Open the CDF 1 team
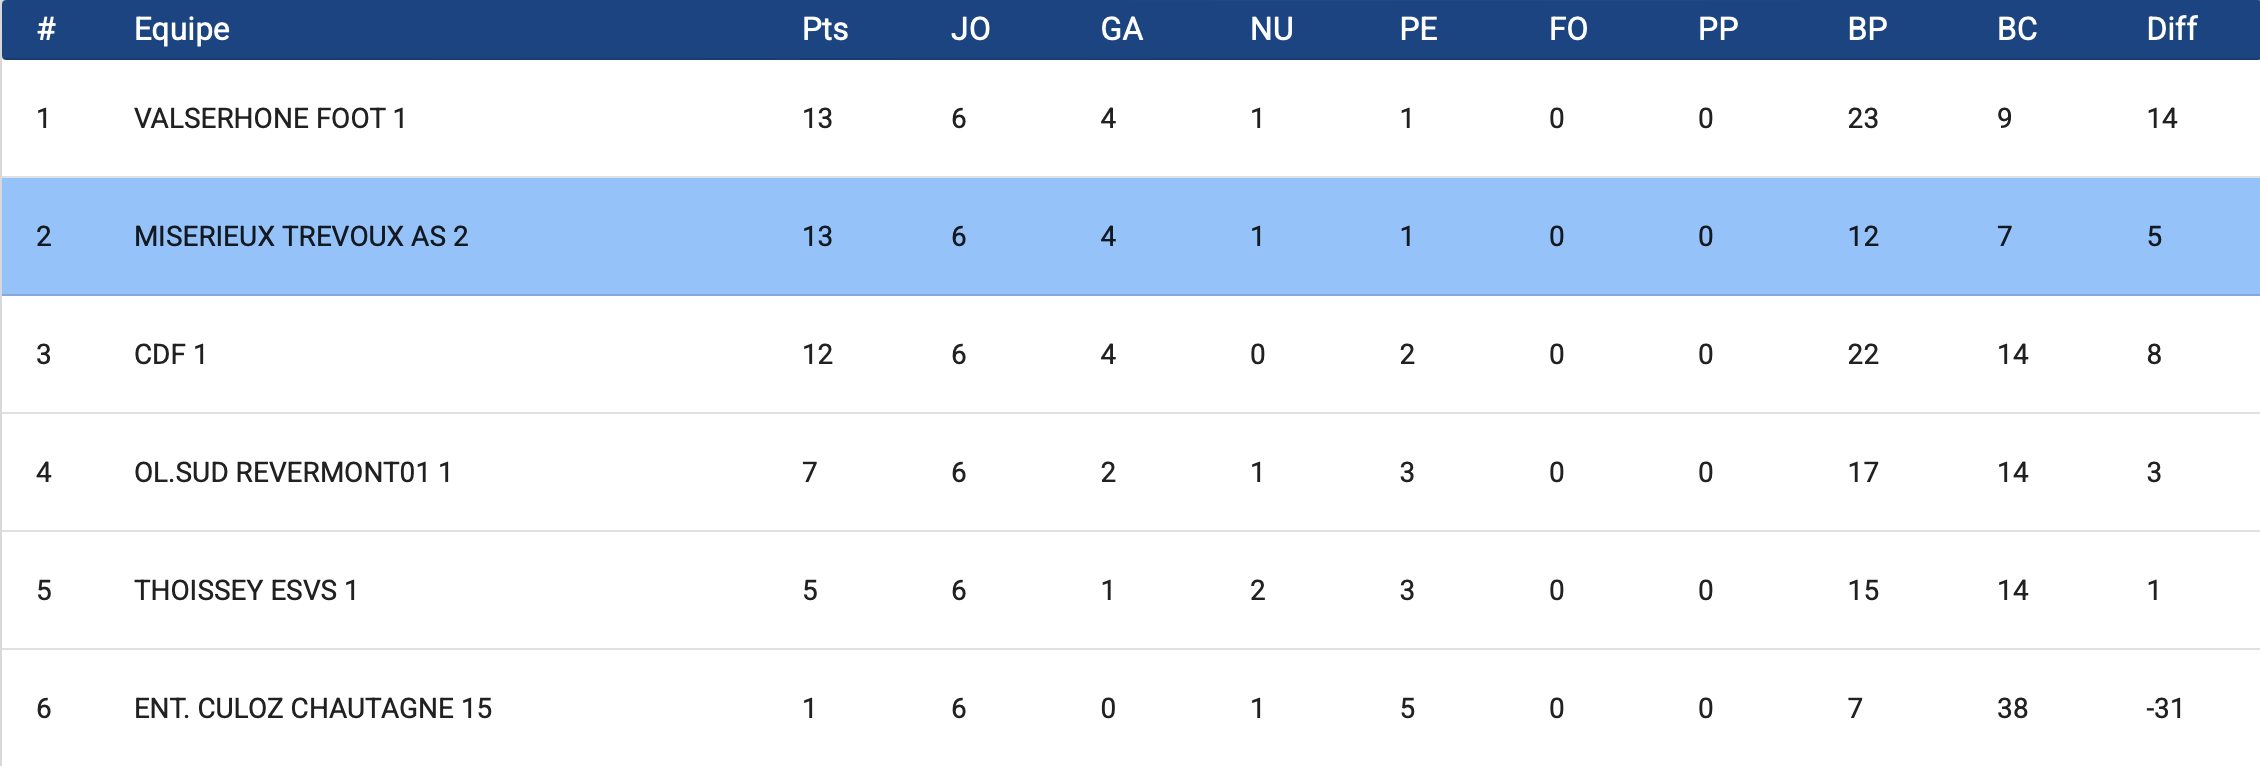2260x766 pixels. [170, 355]
